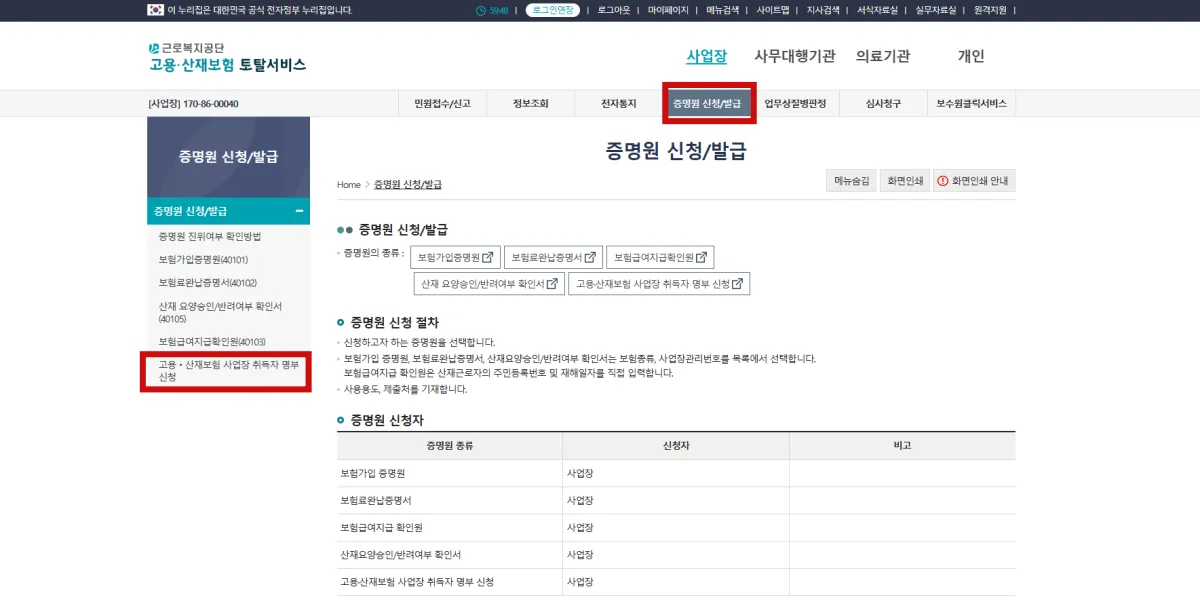
Task: Open 사이트맵 link
Action: [x=773, y=10]
